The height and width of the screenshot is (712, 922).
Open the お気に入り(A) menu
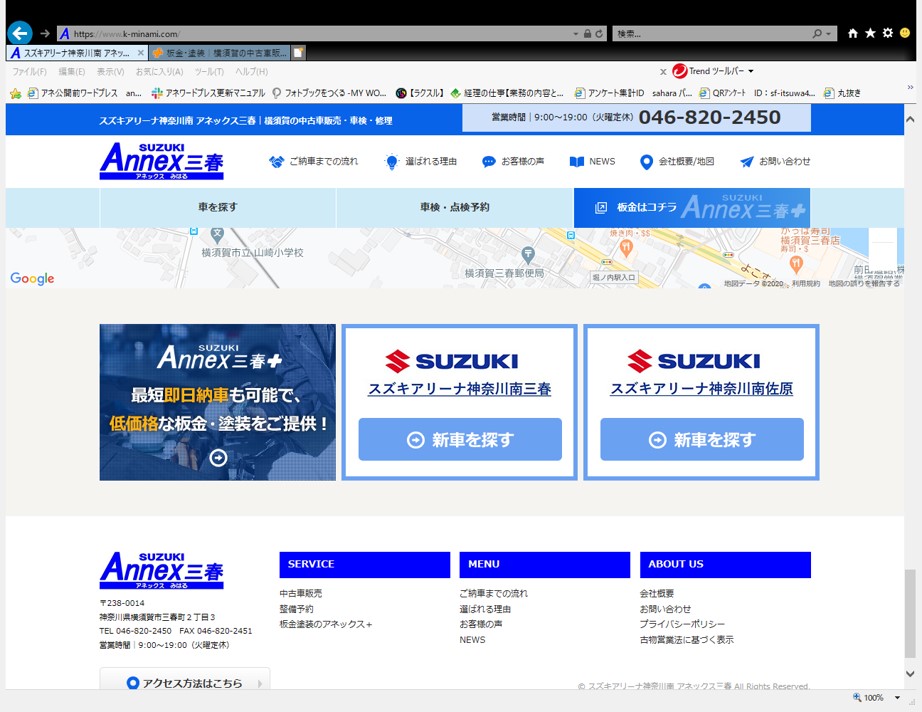159,72
